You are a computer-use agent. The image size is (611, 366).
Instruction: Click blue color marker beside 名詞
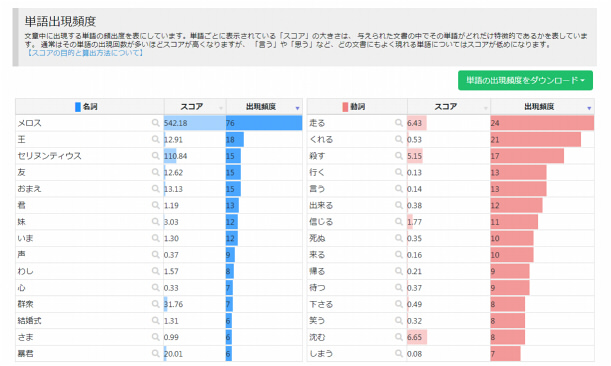78,106
